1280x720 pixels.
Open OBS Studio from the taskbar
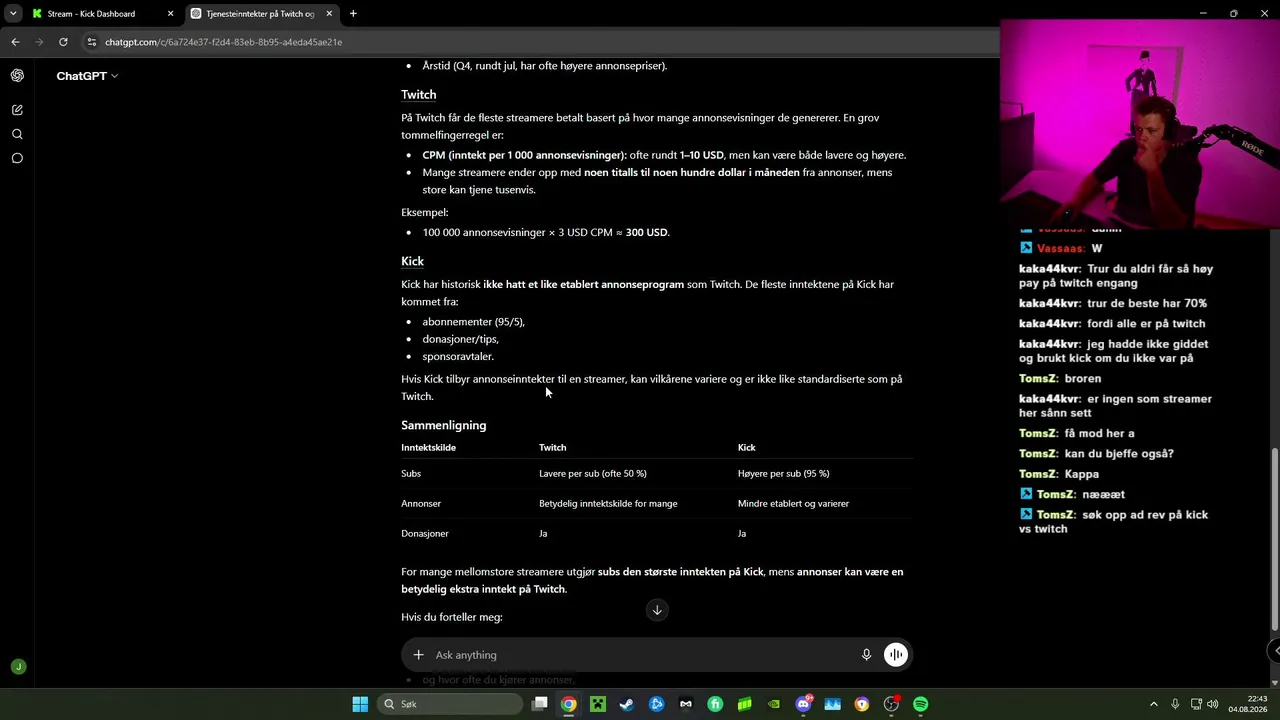point(891,704)
